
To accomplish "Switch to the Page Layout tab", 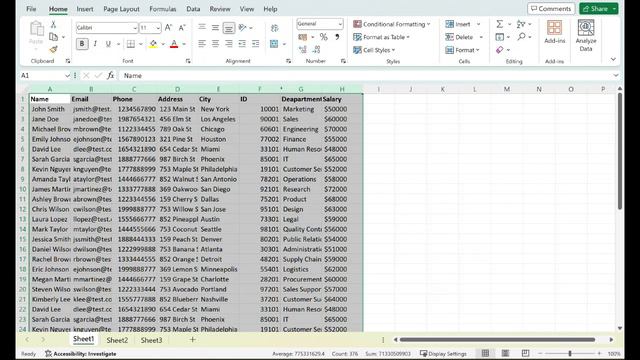I will pyautogui.click(x=121, y=9).
